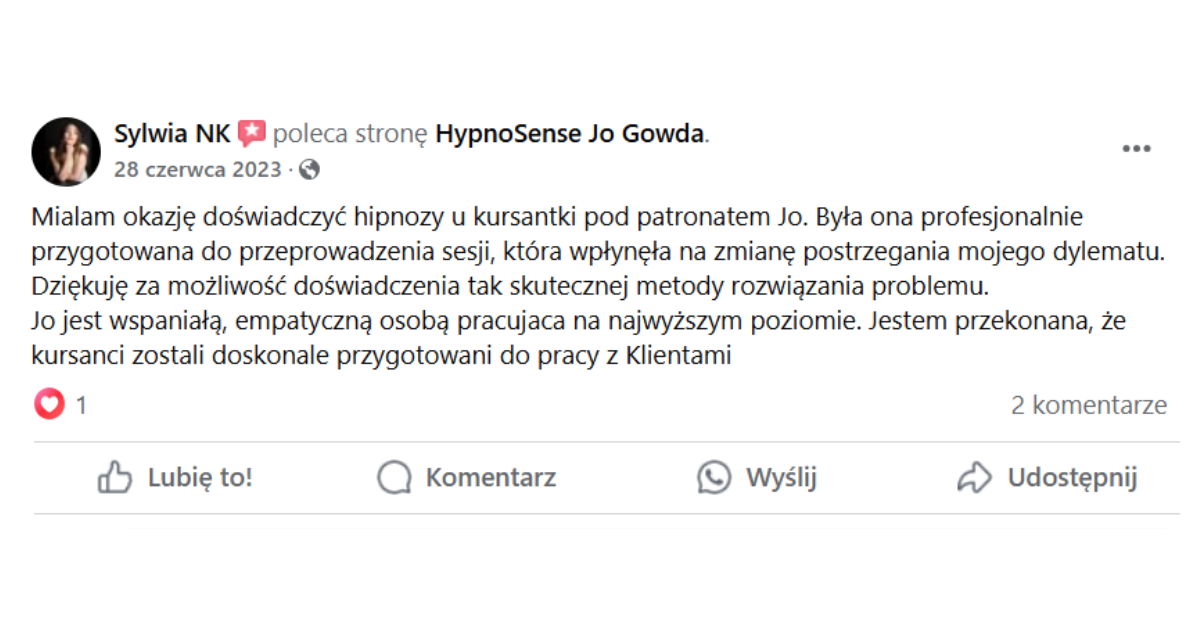1200x630 pixels.
Task: Open the three-dot post options menu
Action: pos(1136,149)
